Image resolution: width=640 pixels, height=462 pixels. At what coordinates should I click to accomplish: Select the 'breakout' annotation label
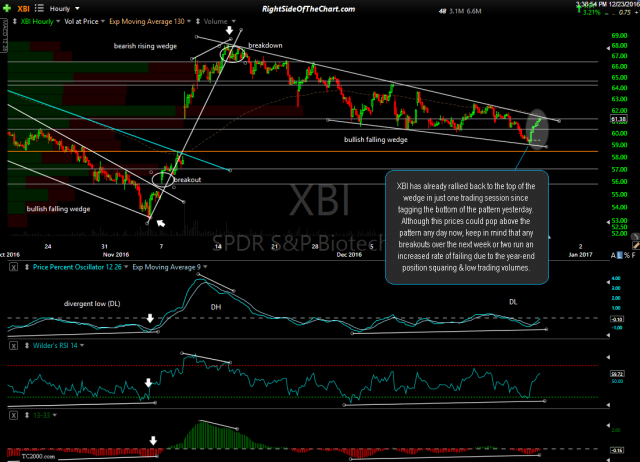pos(188,180)
